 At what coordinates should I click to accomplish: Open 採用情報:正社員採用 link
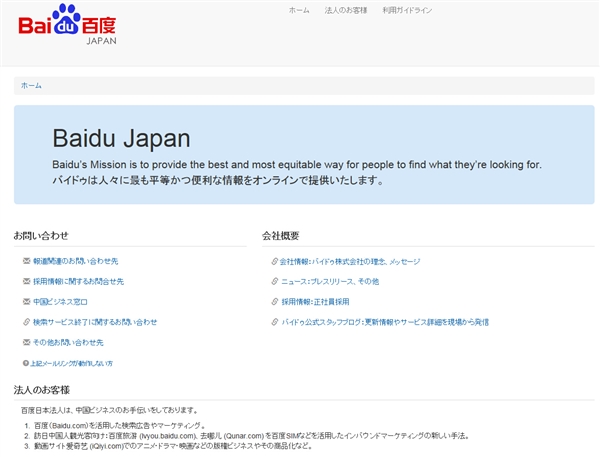coord(315,302)
